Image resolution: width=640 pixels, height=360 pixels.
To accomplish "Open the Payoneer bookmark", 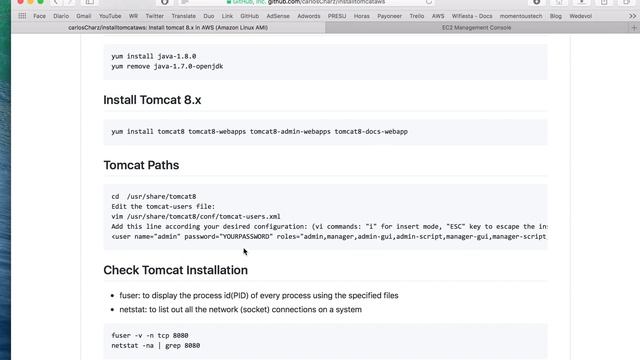I will pos(389,16).
